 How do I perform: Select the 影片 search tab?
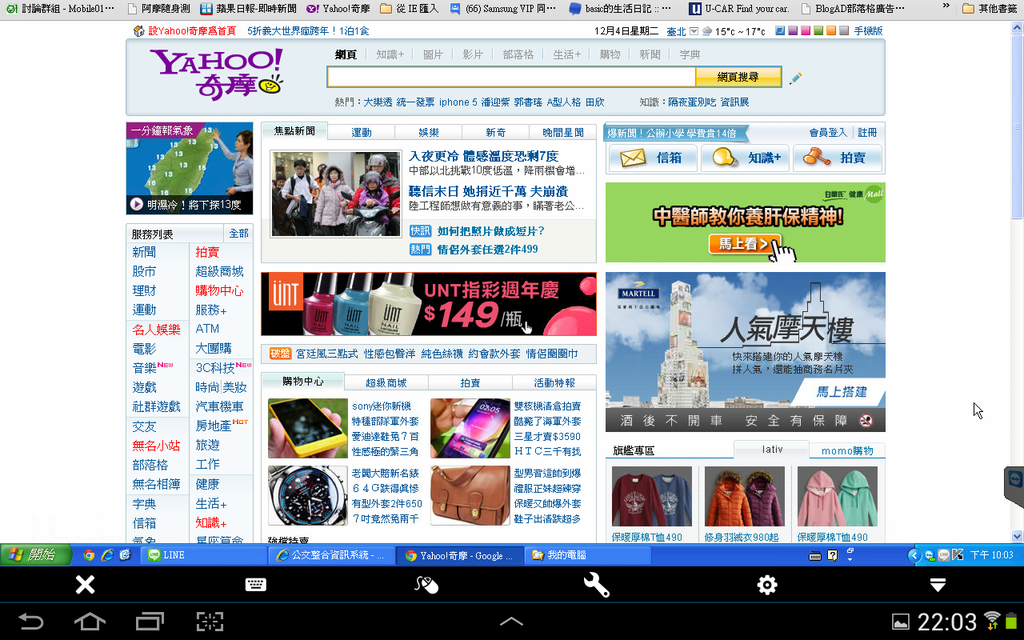tap(472, 55)
